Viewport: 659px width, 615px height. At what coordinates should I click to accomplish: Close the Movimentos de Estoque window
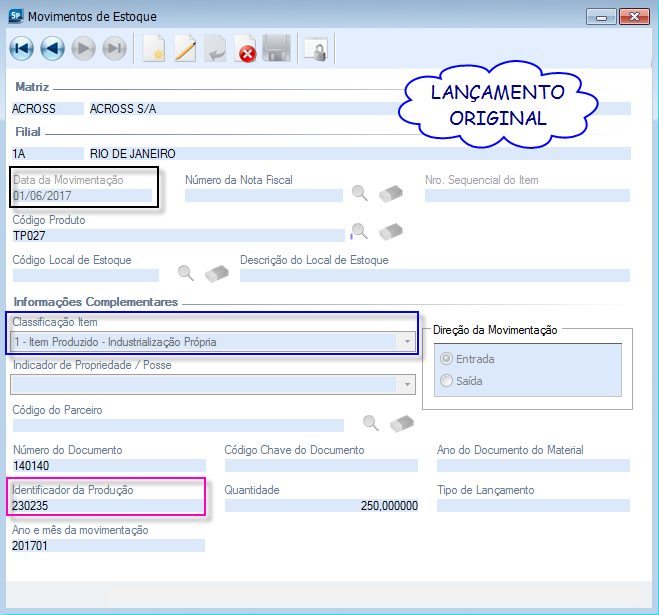click(x=634, y=17)
